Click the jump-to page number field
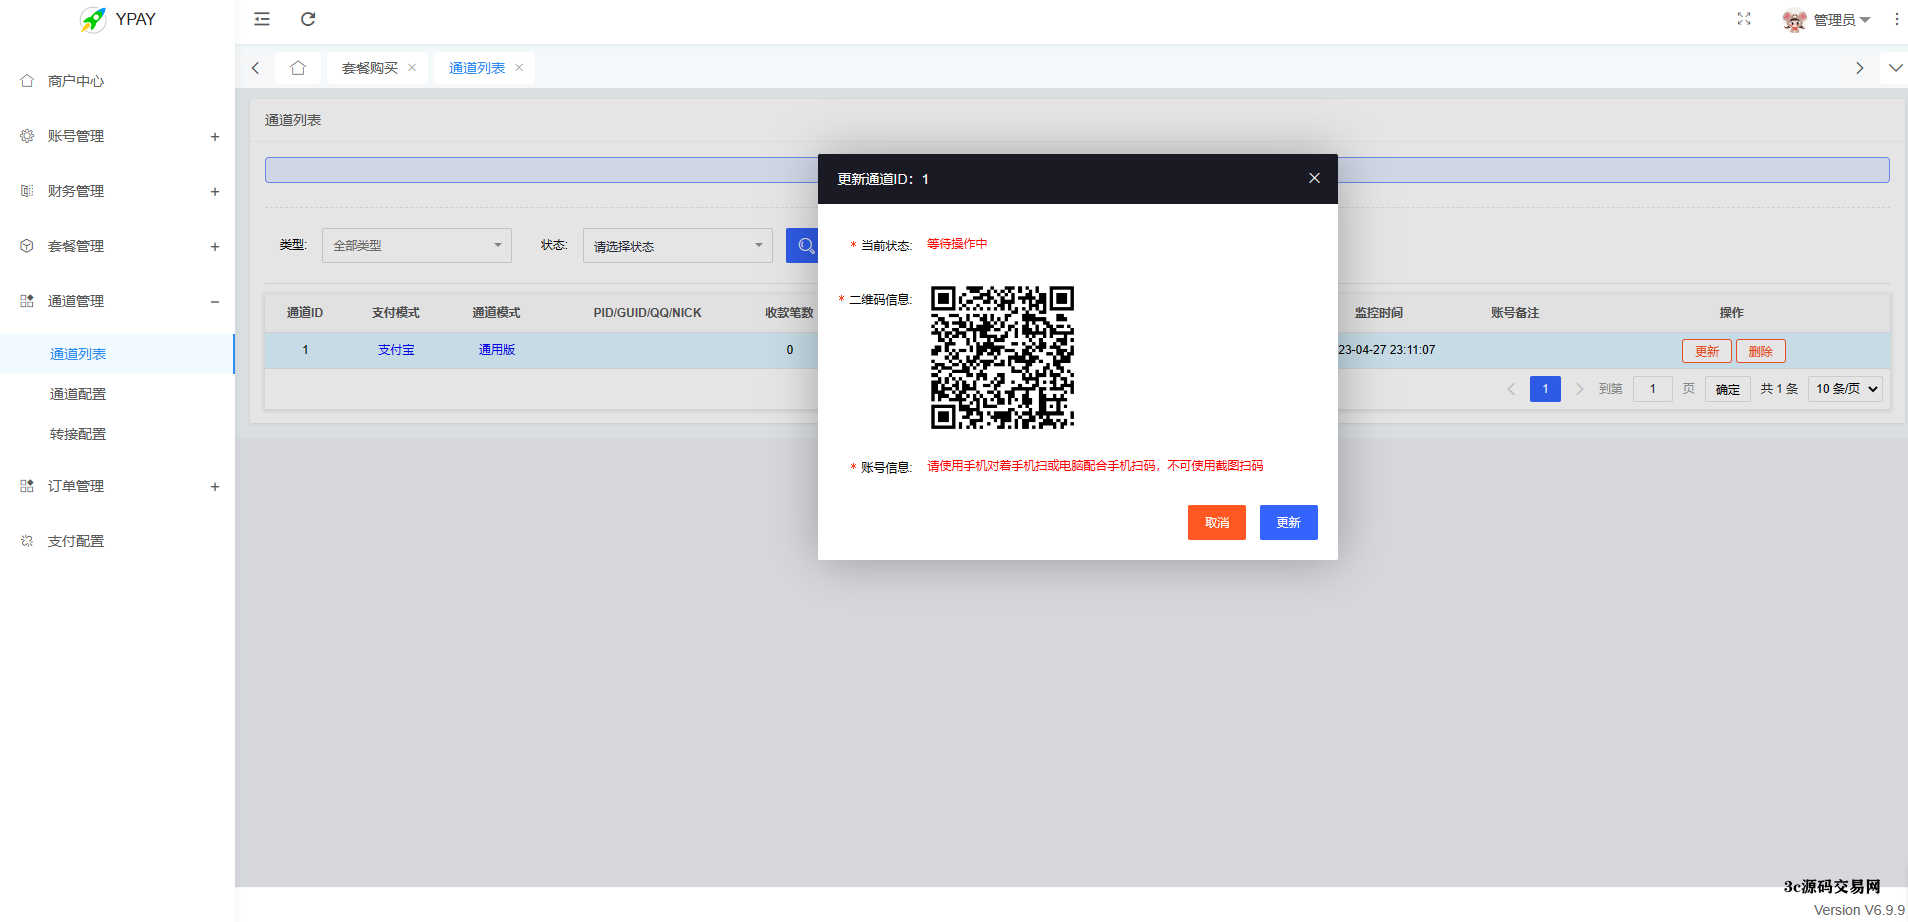 [1653, 389]
